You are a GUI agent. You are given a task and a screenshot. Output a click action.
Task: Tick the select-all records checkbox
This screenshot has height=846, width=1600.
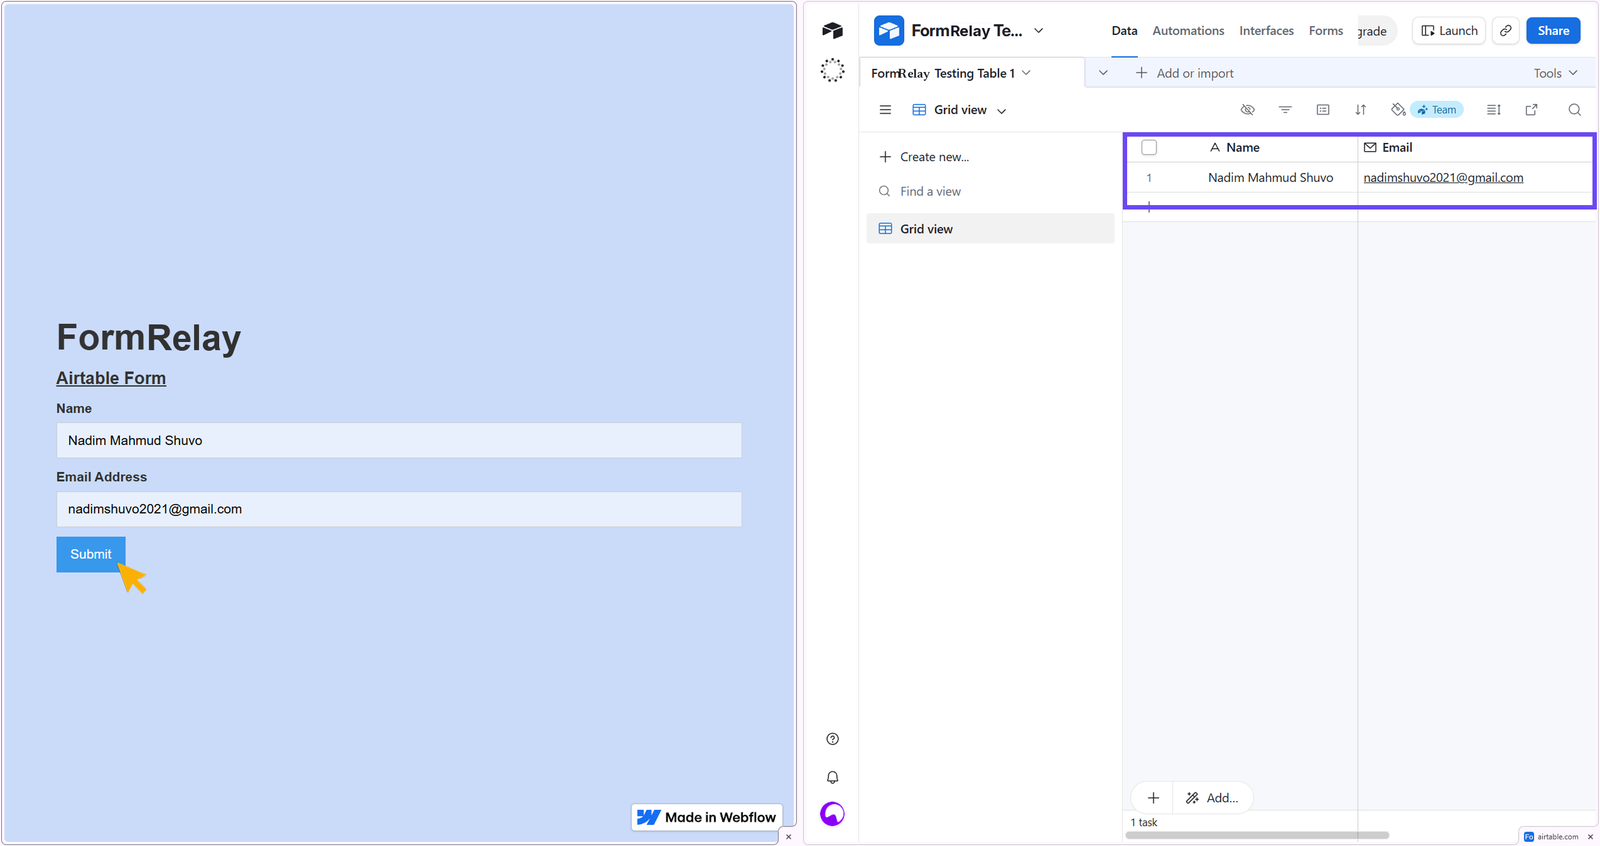[x=1149, y=147]
